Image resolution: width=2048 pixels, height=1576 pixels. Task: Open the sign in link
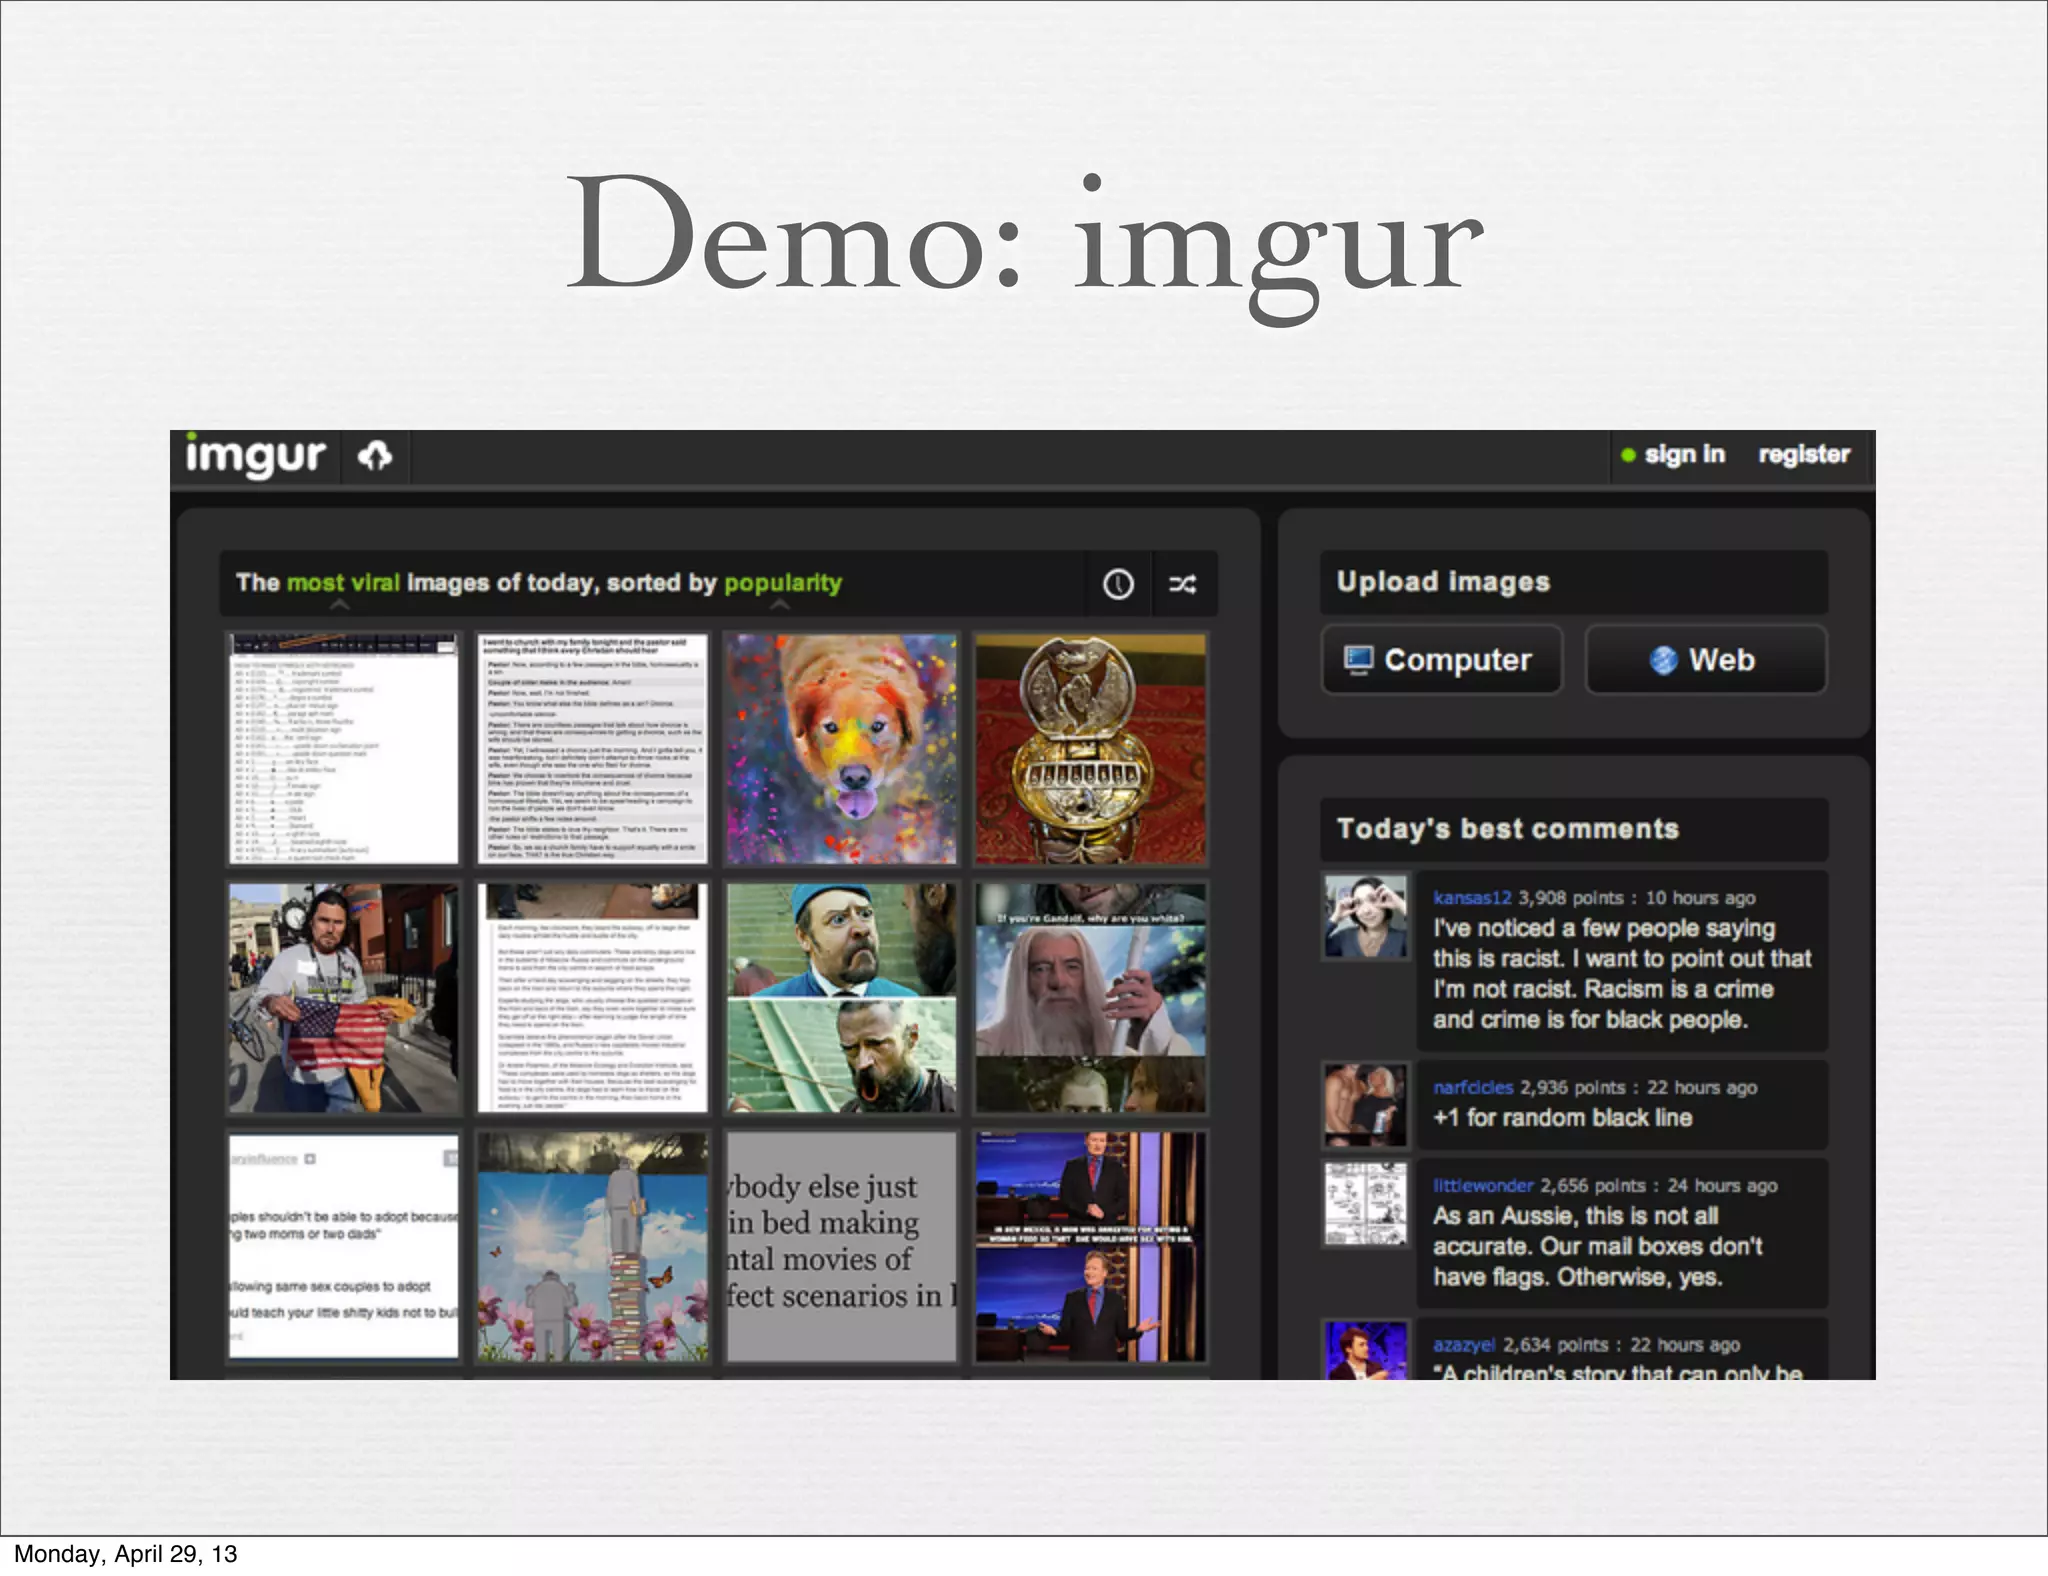click(x=1685, y=454)
